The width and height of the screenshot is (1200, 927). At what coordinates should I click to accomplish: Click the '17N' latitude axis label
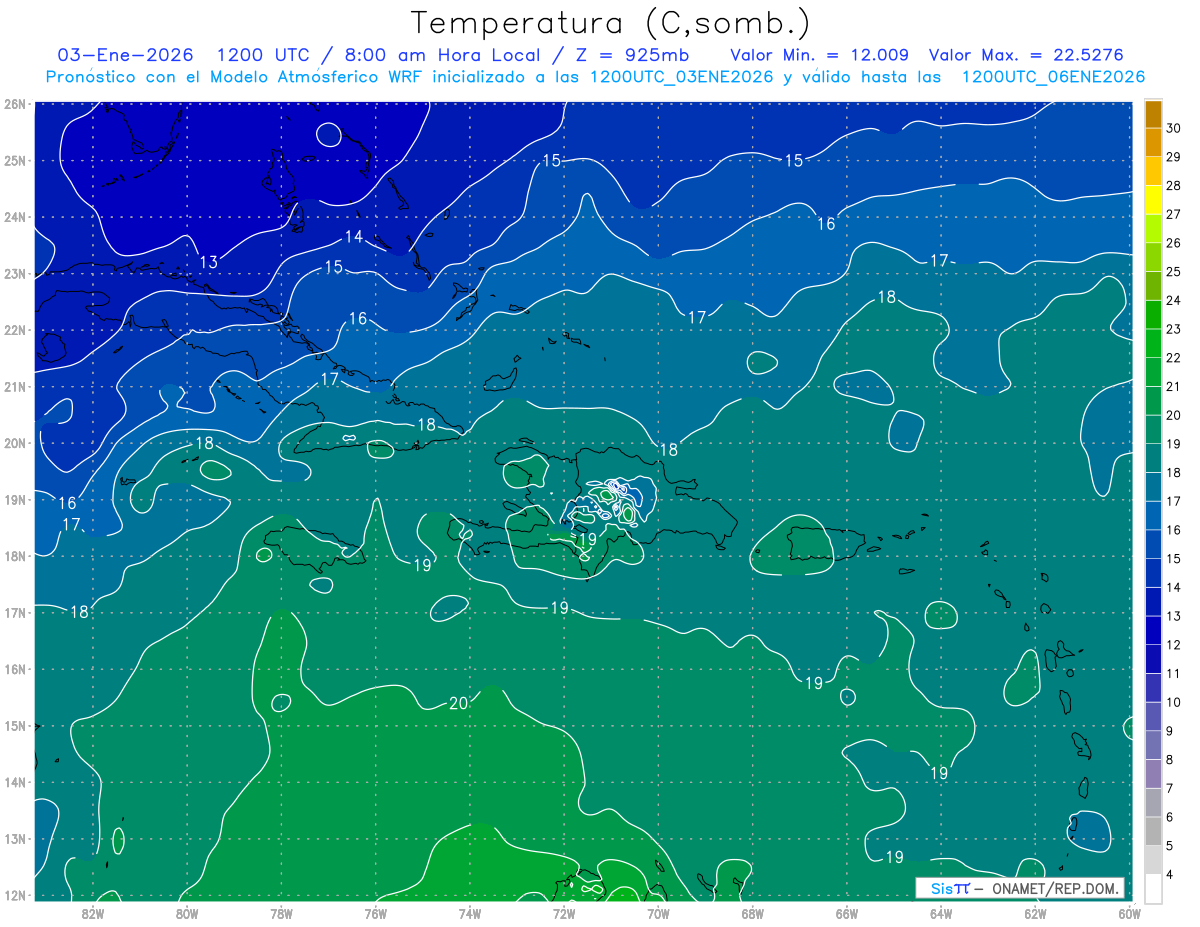pyautogui.click(x=14, y=612)
